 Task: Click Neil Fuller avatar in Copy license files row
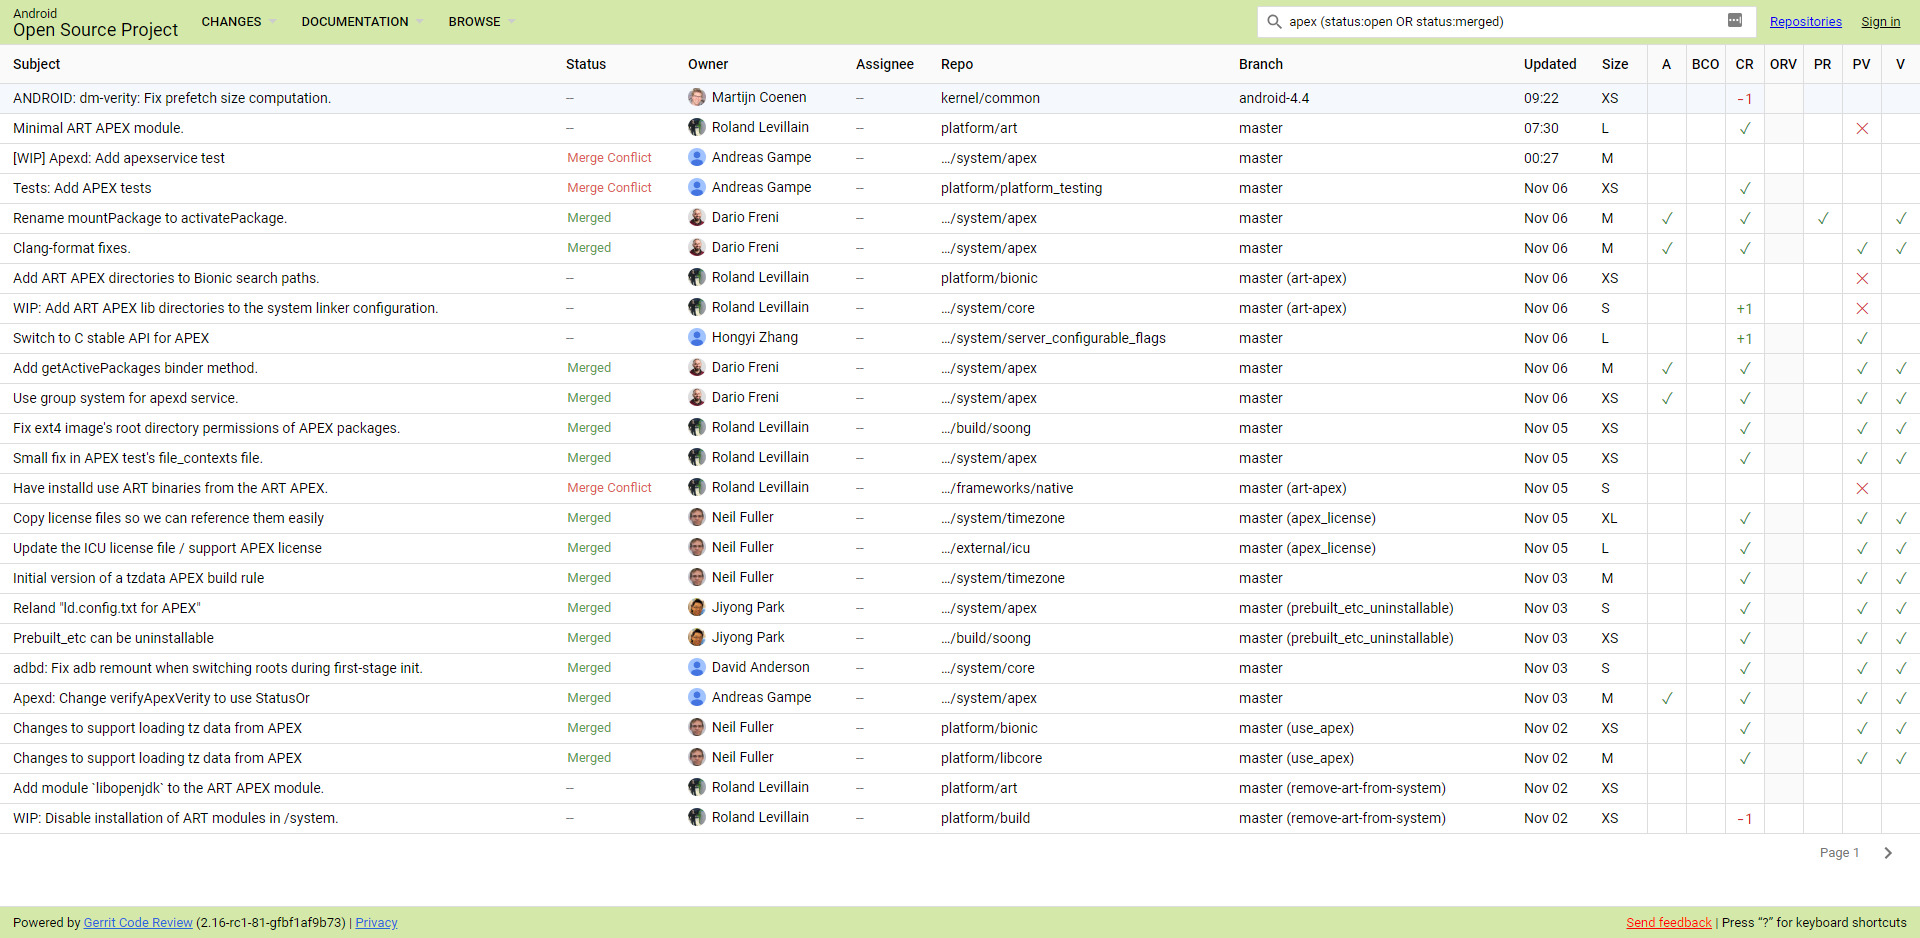tap(697, 517)
